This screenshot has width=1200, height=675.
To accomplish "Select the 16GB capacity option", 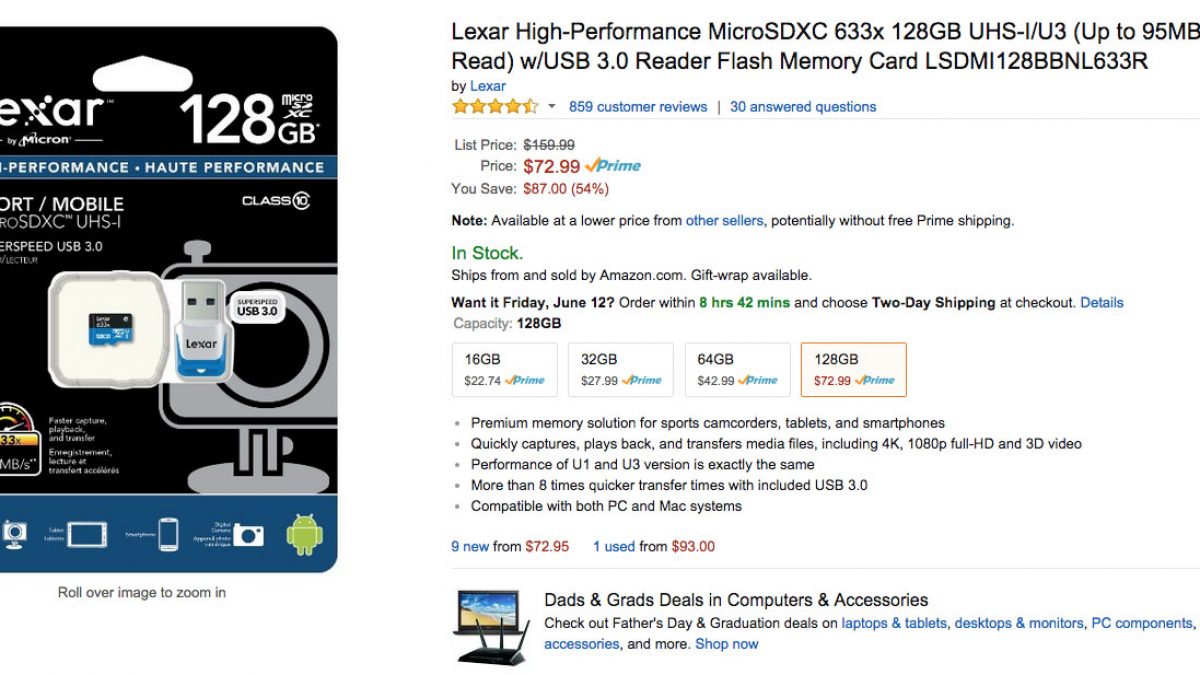I will tap(505, 369).
